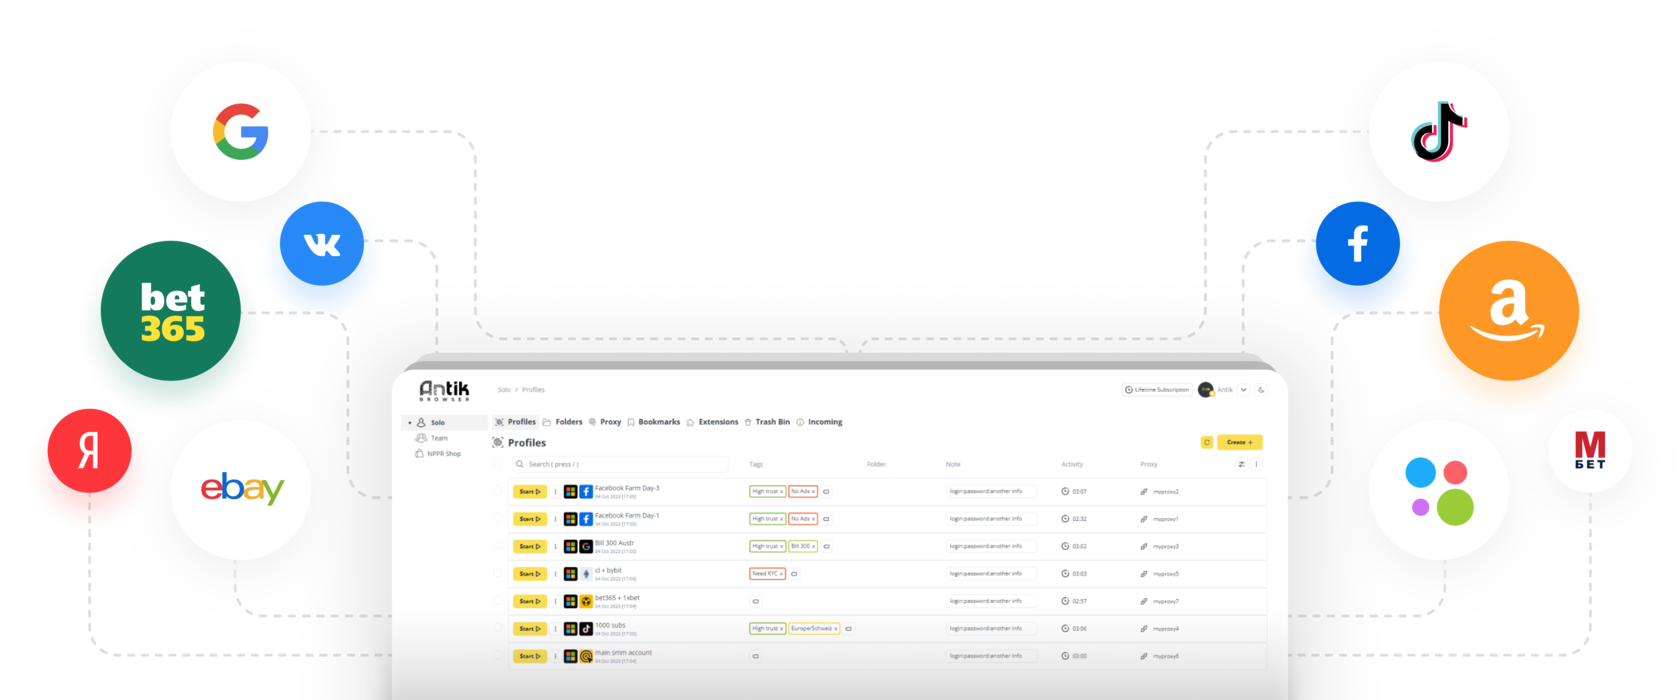Select the bet365 + 1xbet profile checkbox
The width and height of the screenshot is (1680, 700).
pos(498,601)
